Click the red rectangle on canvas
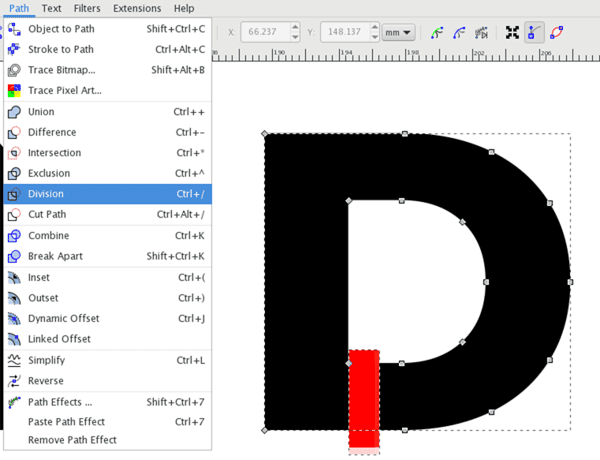Screen dimensions: 600x460 click(364, 398)
